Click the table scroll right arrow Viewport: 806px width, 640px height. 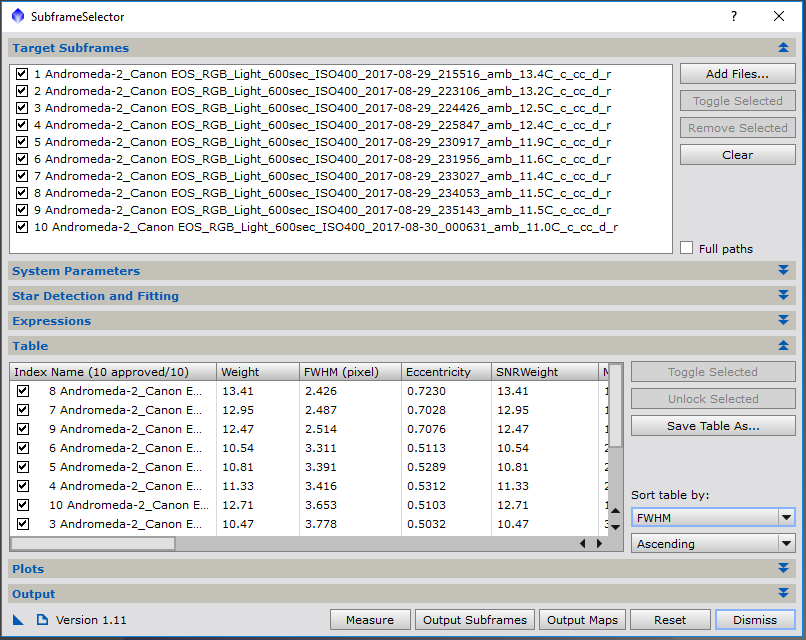[599, 543]
